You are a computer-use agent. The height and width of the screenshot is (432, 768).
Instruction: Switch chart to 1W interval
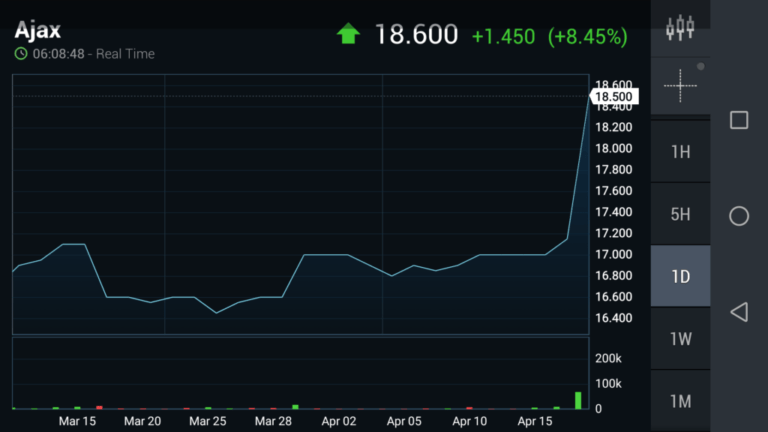click(x=680, y=339)
